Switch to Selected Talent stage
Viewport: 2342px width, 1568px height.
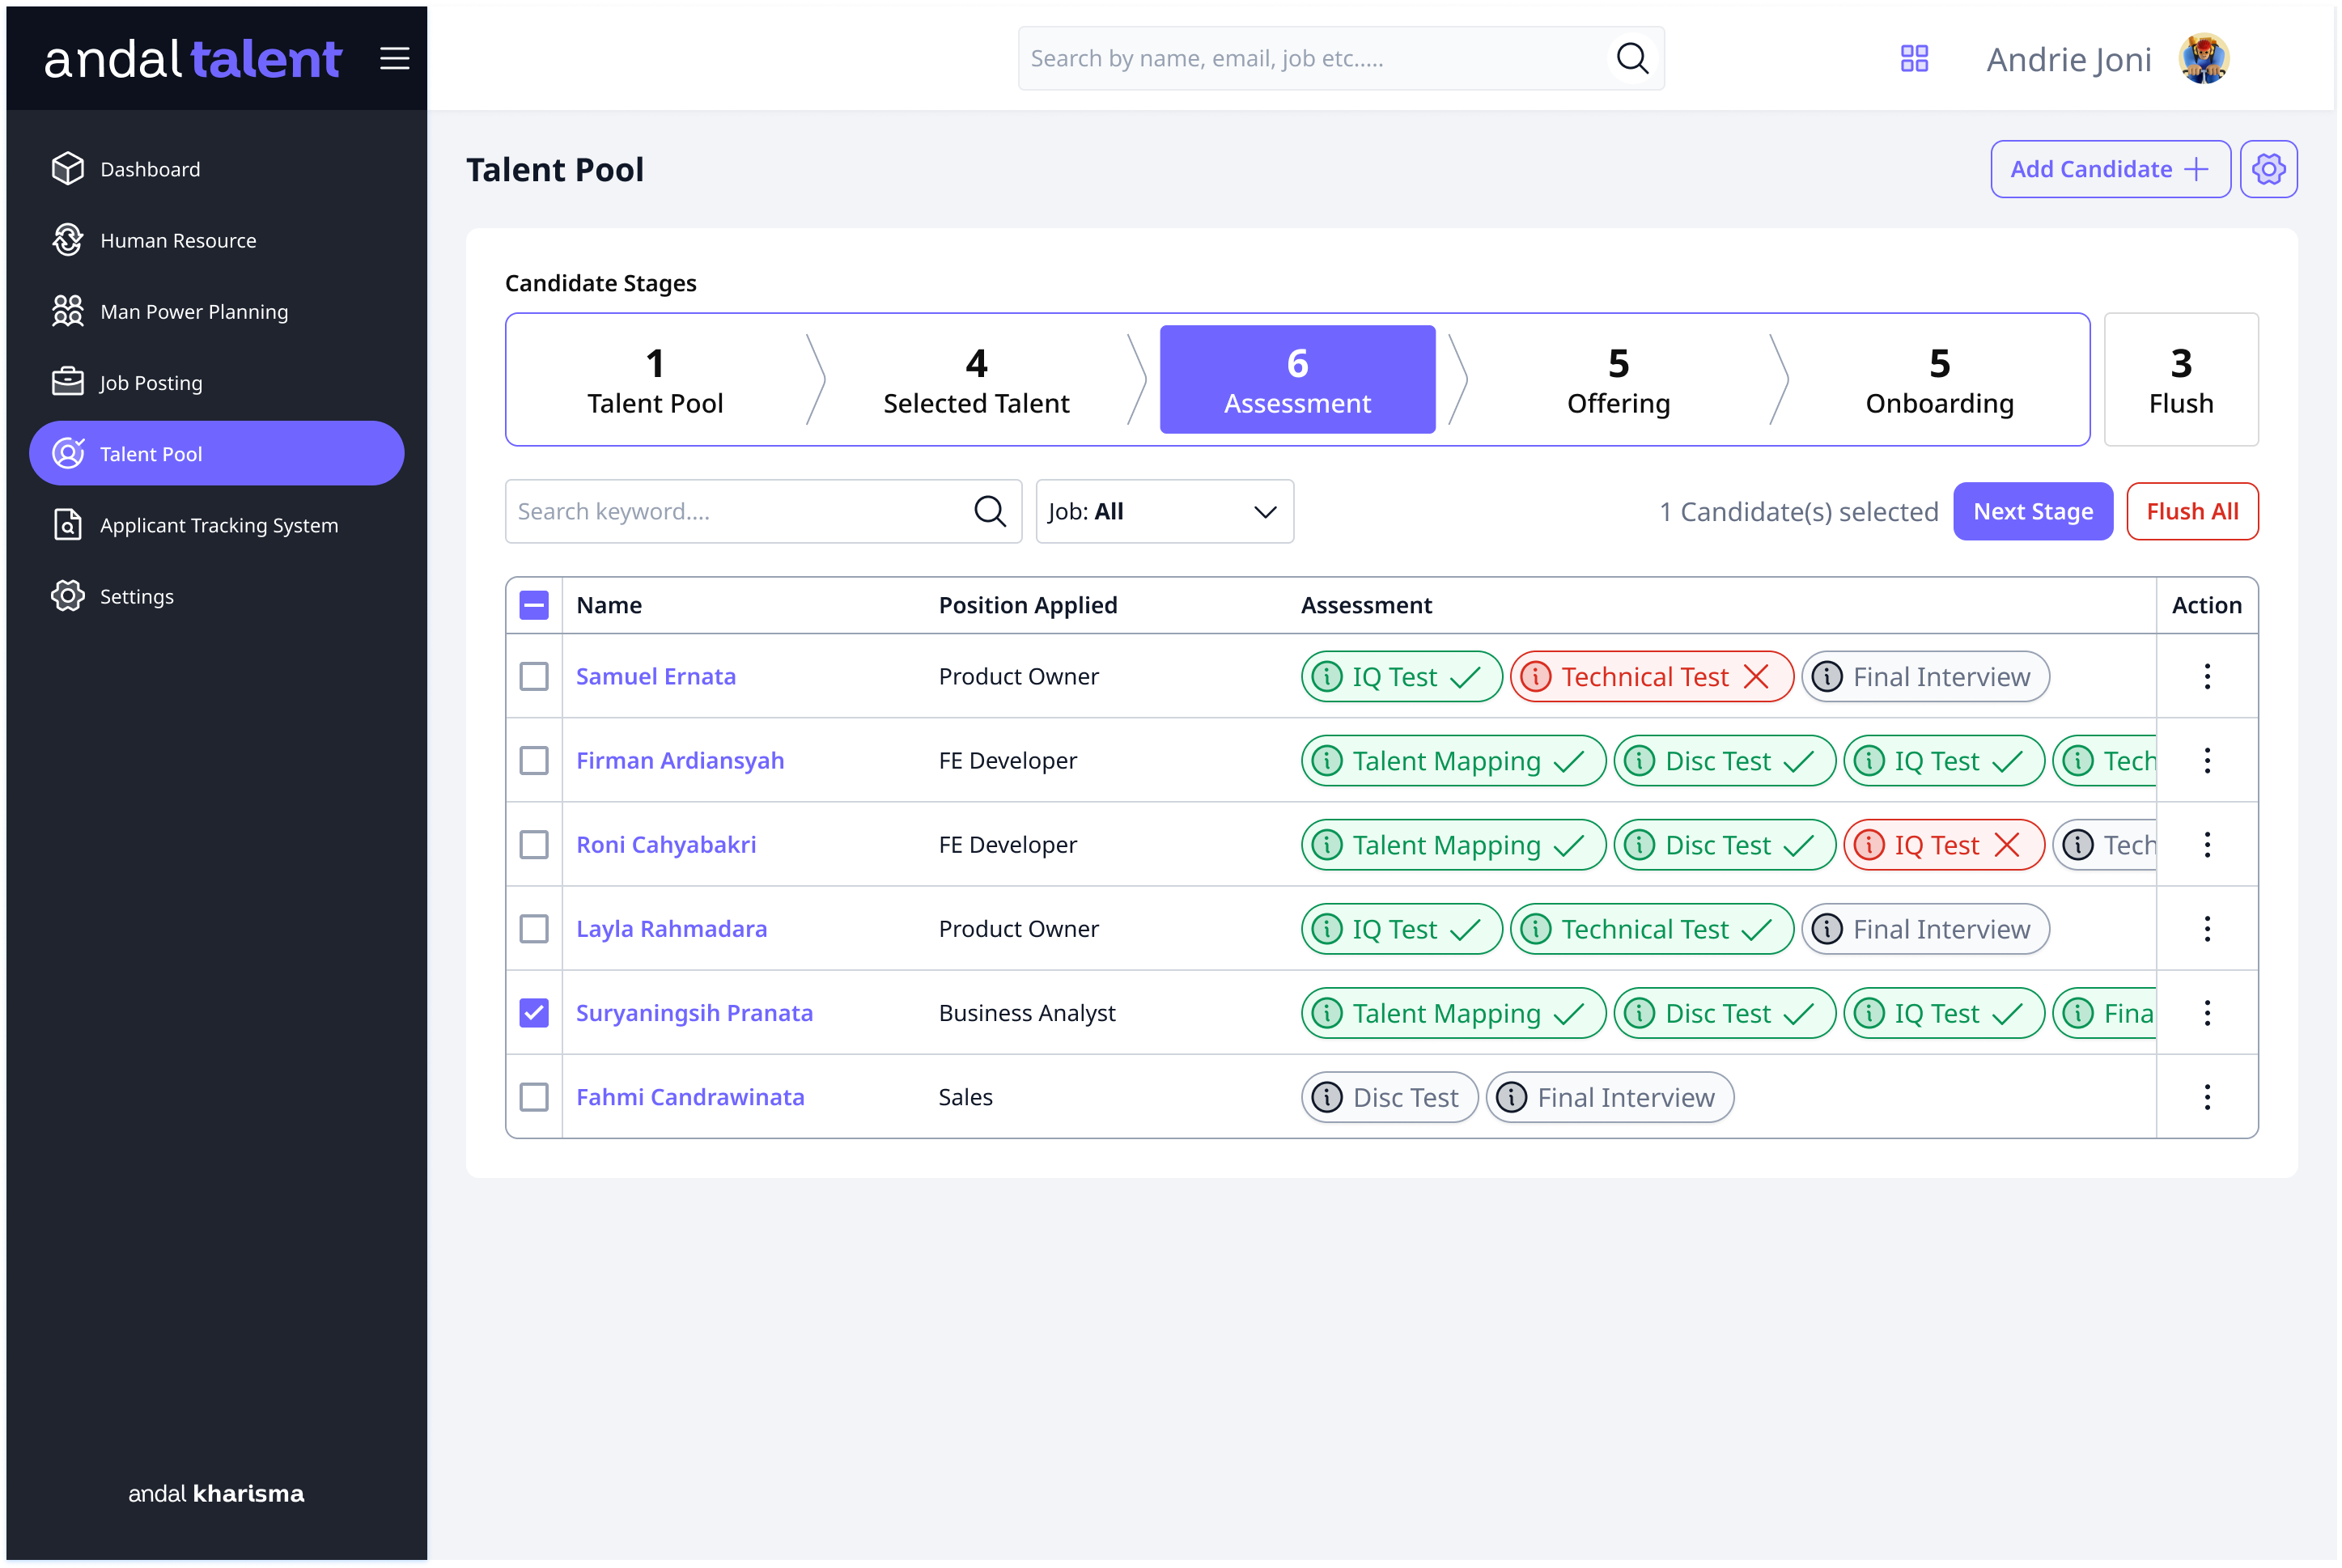pyautogui.click(x=976, y=380)
